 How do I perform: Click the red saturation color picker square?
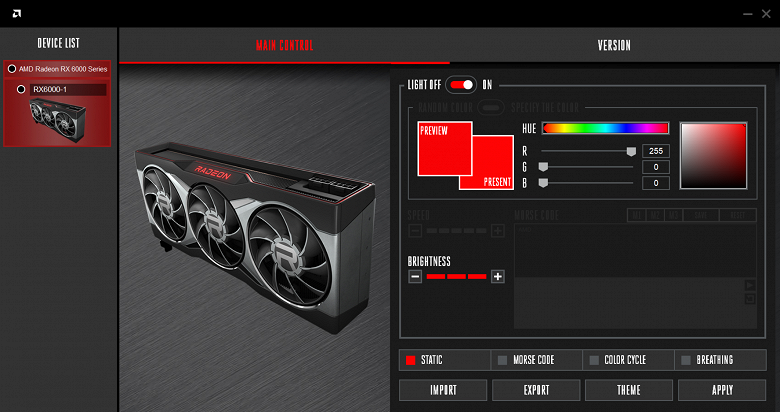pos(713,156)
